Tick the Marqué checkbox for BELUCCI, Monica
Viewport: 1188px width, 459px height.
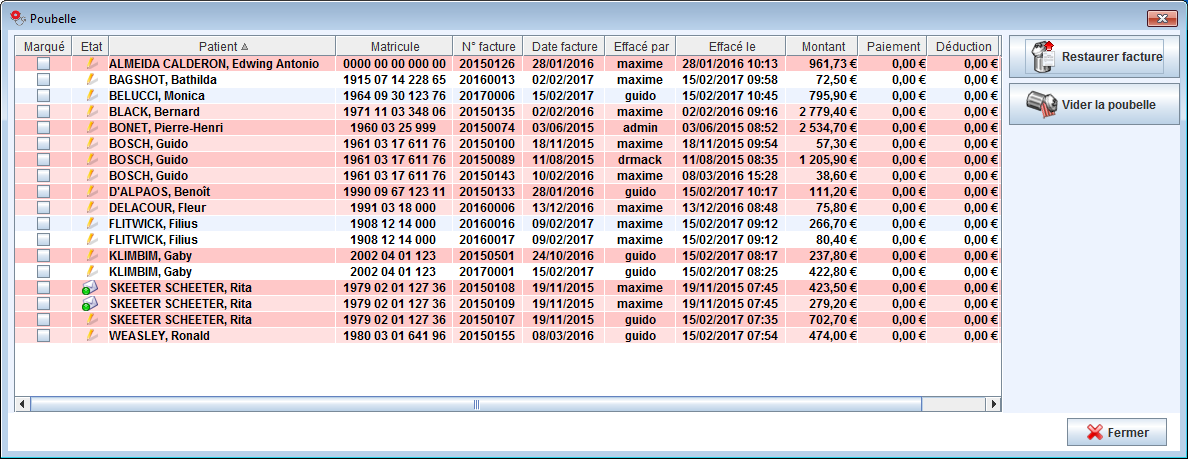pos(43,96)
